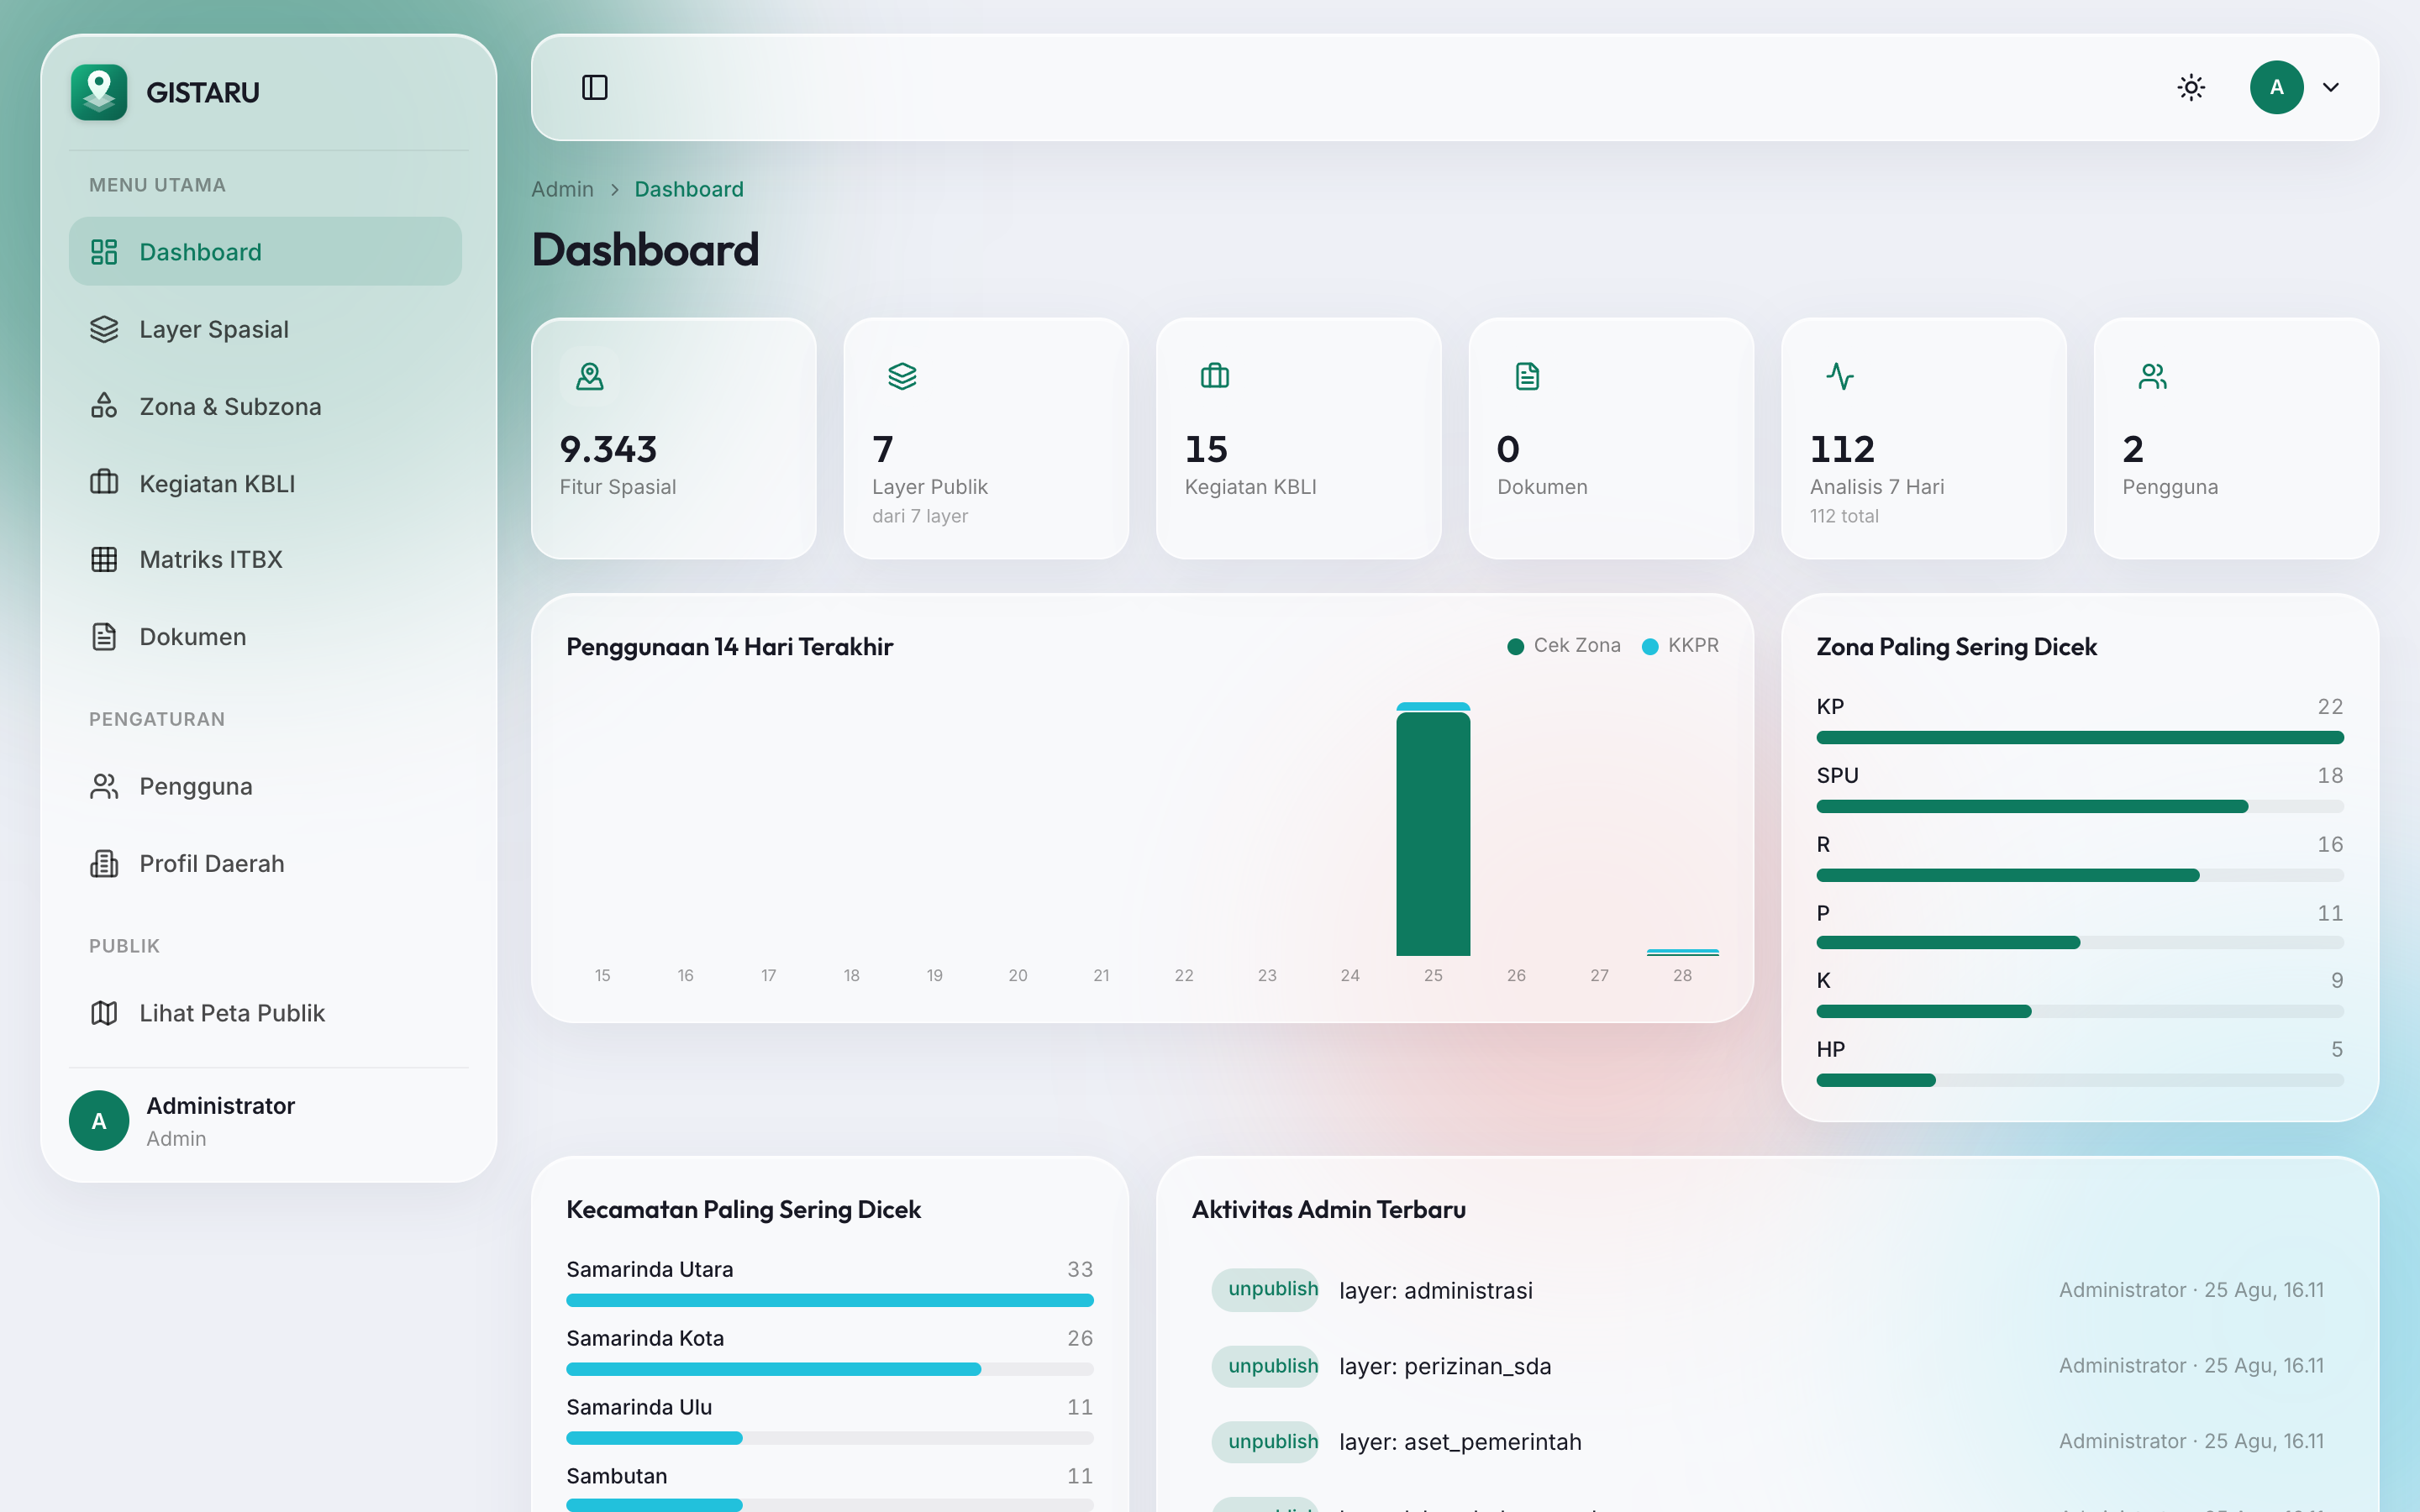Click the R zone progress bar
Image resolution: width=2420 pixels, height=1512 pixels.
coord(2080,875)
